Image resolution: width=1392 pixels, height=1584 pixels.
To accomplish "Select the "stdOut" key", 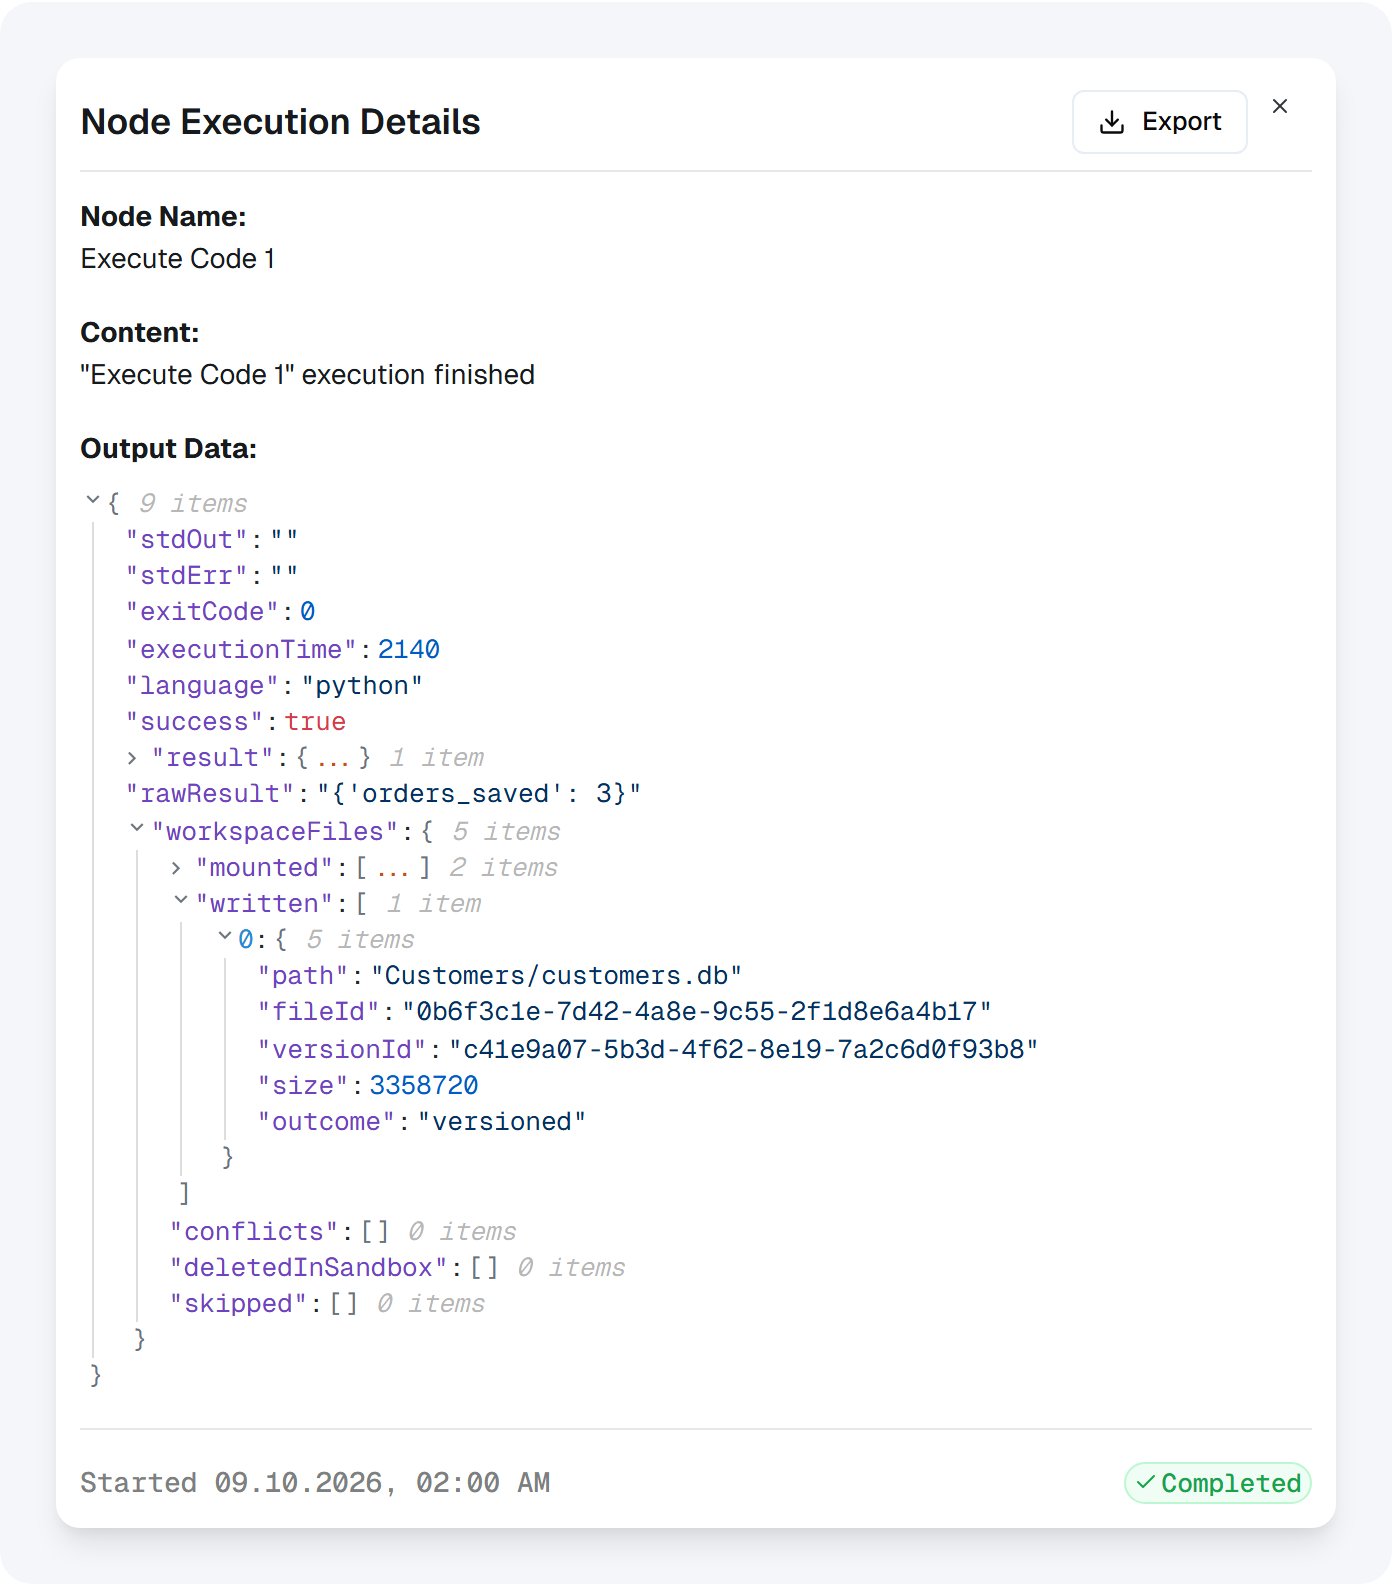I will tap(187, 540).
